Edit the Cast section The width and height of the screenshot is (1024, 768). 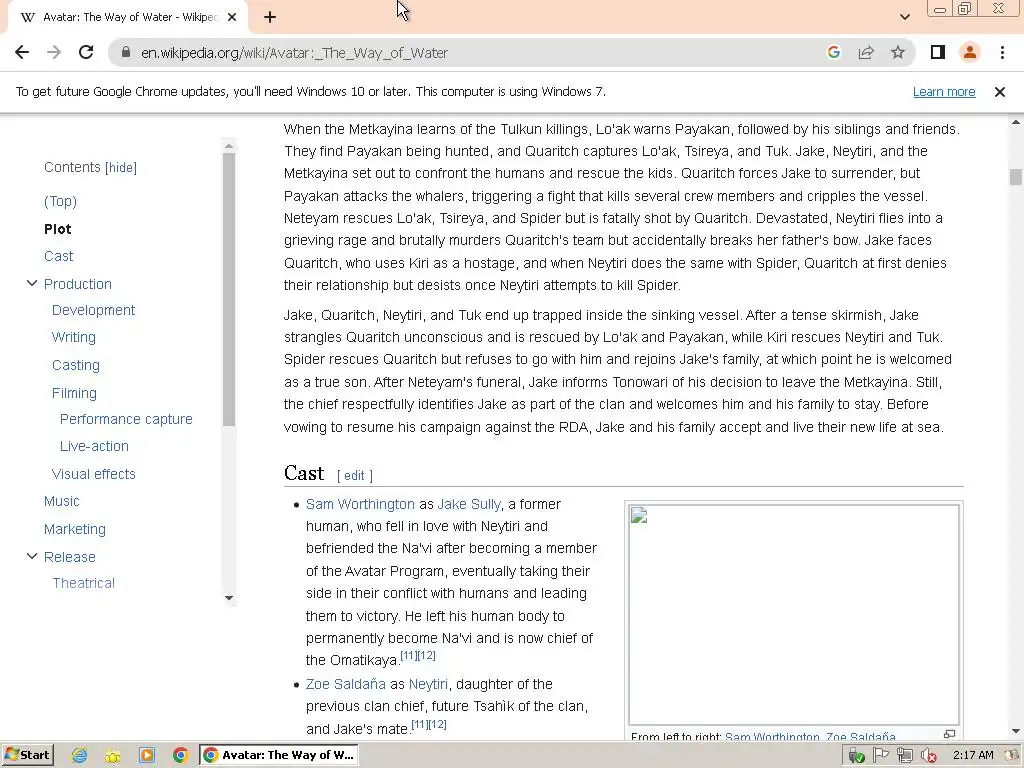point(354,476)
